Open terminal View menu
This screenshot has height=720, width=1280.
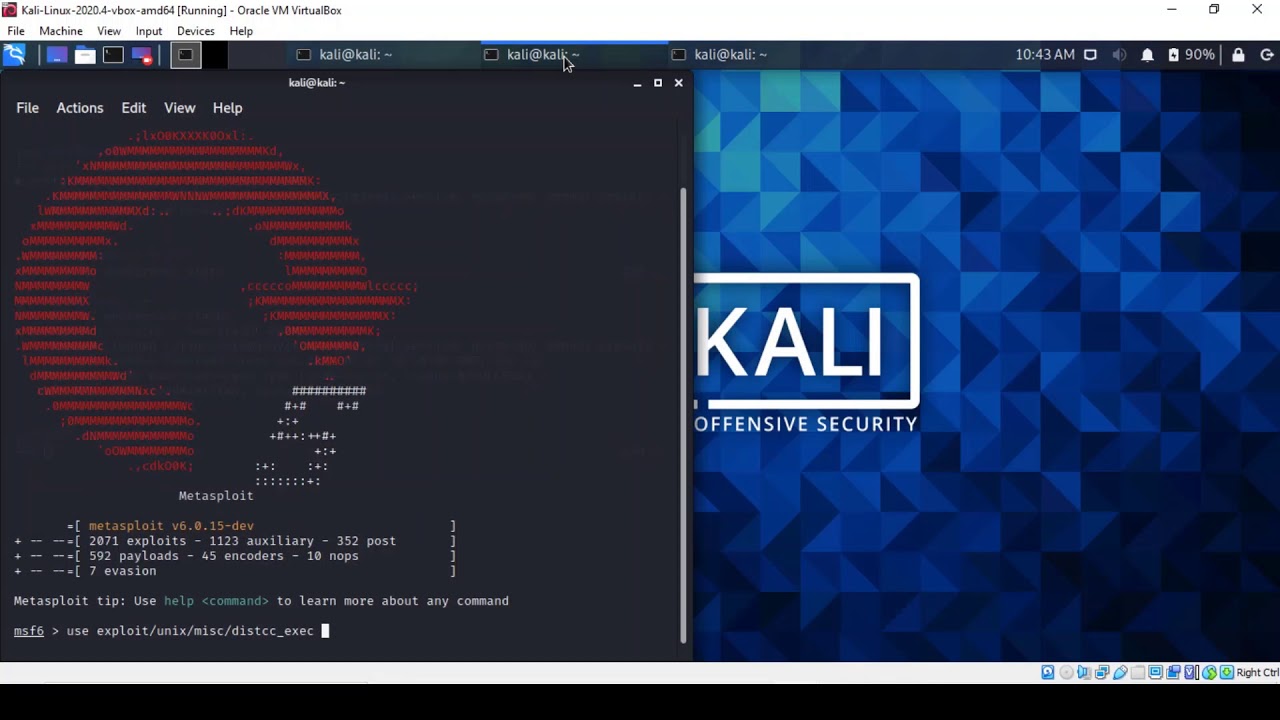click(180, 108)
